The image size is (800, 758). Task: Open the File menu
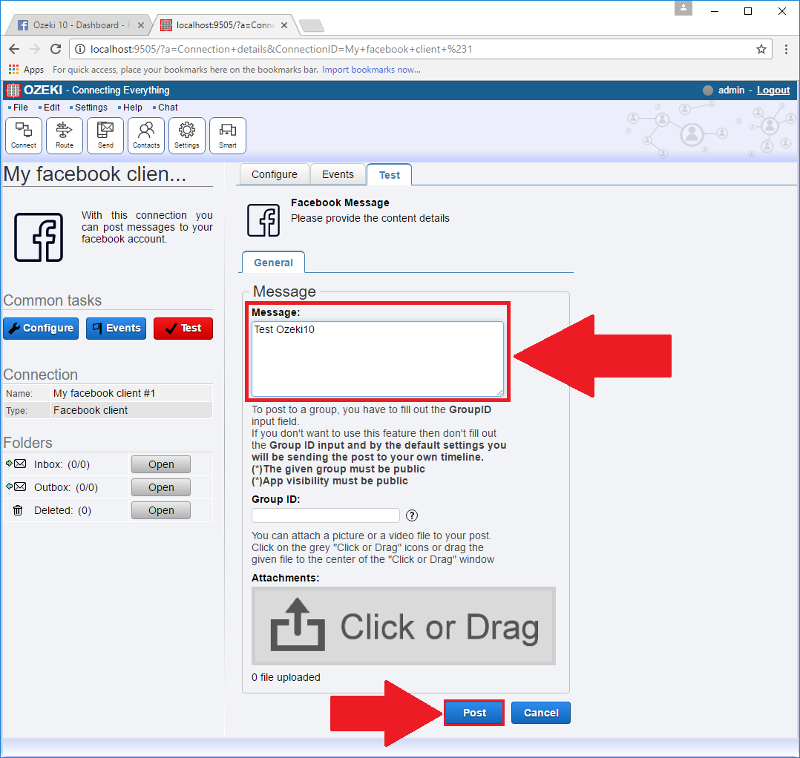pyautogui.click(x=20, y=107)
